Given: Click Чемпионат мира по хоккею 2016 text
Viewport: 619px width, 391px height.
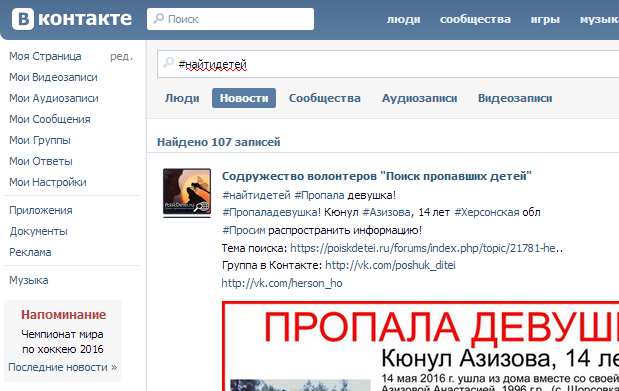Looking at the screenshot, I should pos(63,342).
